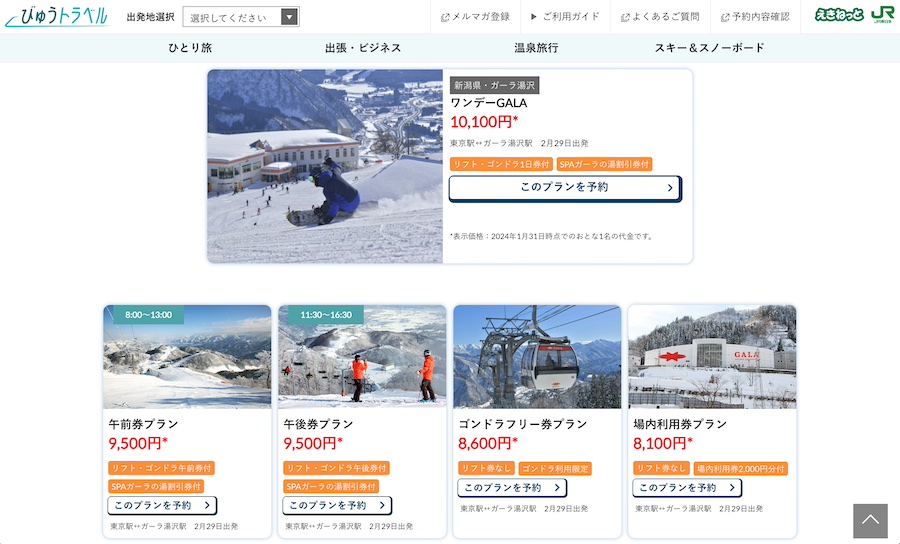The image size is (900, 544).
Task: Click the びゅうトラベル logo
Action: click(57, 17)
